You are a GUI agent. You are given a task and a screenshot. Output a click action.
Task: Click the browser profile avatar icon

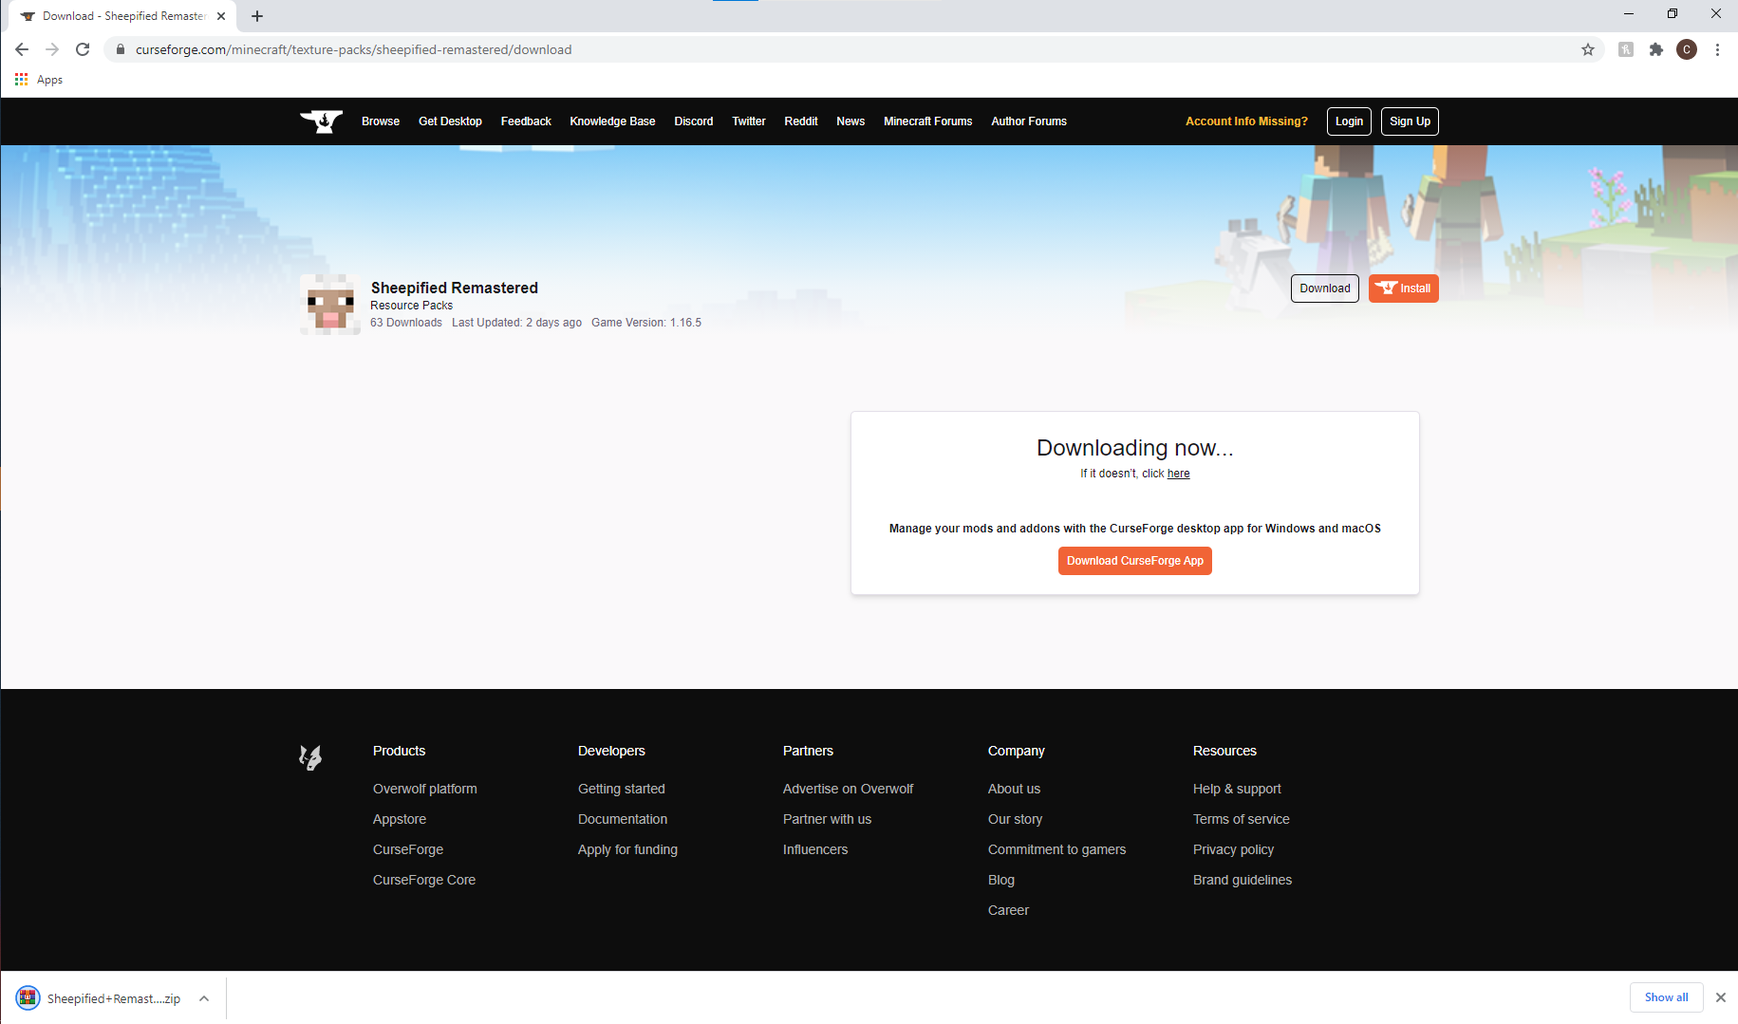click(x=1687, y=49)
